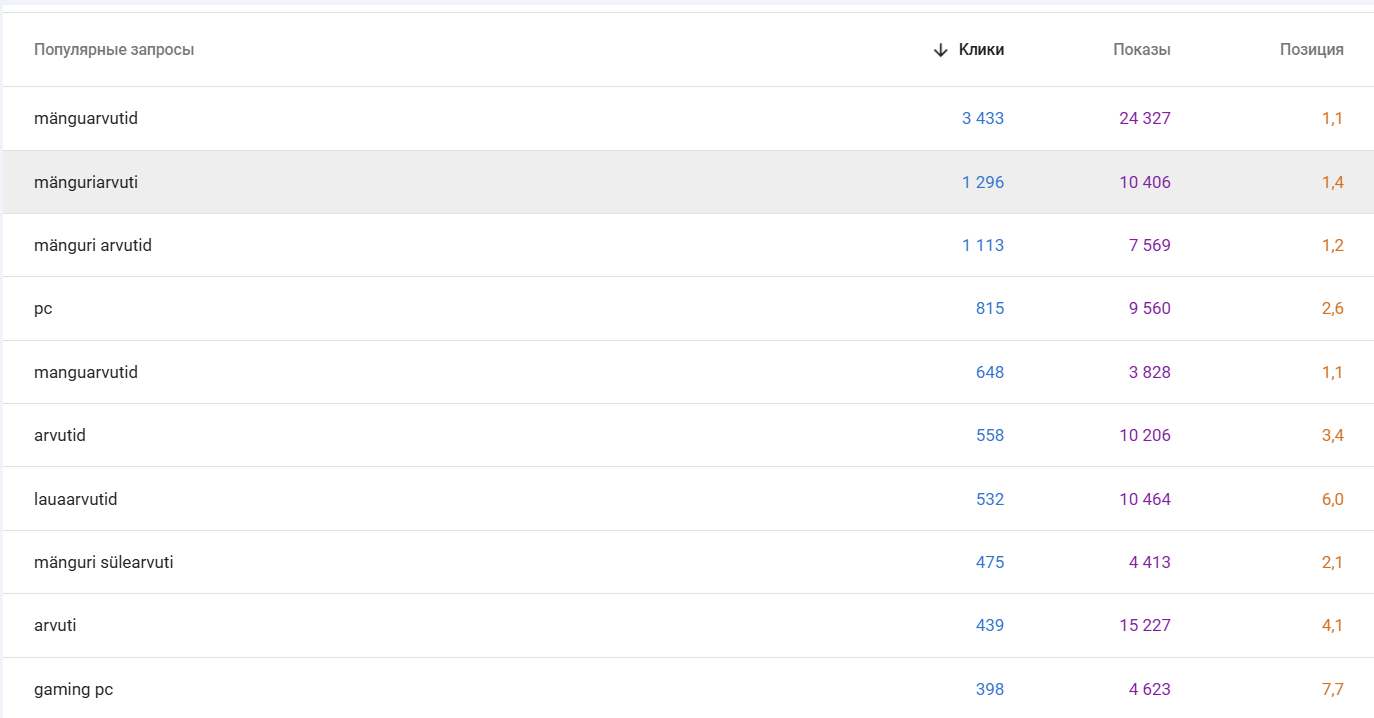Image resolution: width=1374 pixels, height=718 pixels.
Task: Select the highlighted mänguriarvuti query
Action: [86, 182]
